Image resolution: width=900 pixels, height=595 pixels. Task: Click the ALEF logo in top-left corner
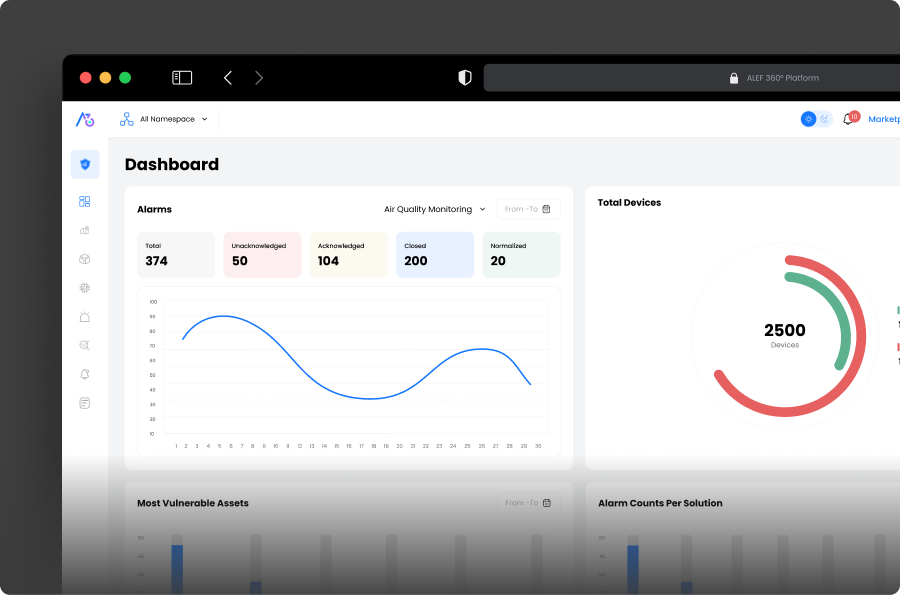tap(85, 119)
